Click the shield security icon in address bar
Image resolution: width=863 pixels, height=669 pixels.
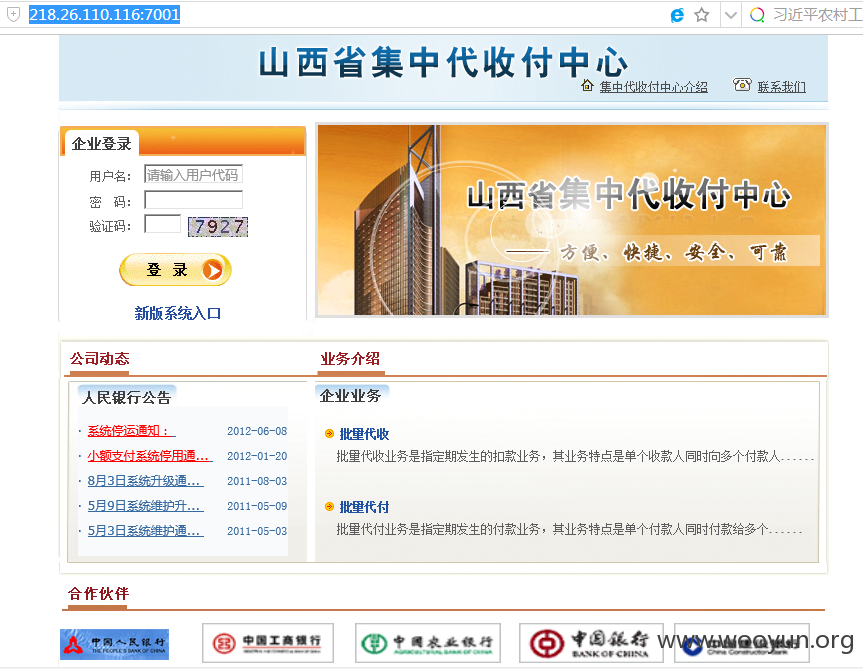(x=13, y=14)
